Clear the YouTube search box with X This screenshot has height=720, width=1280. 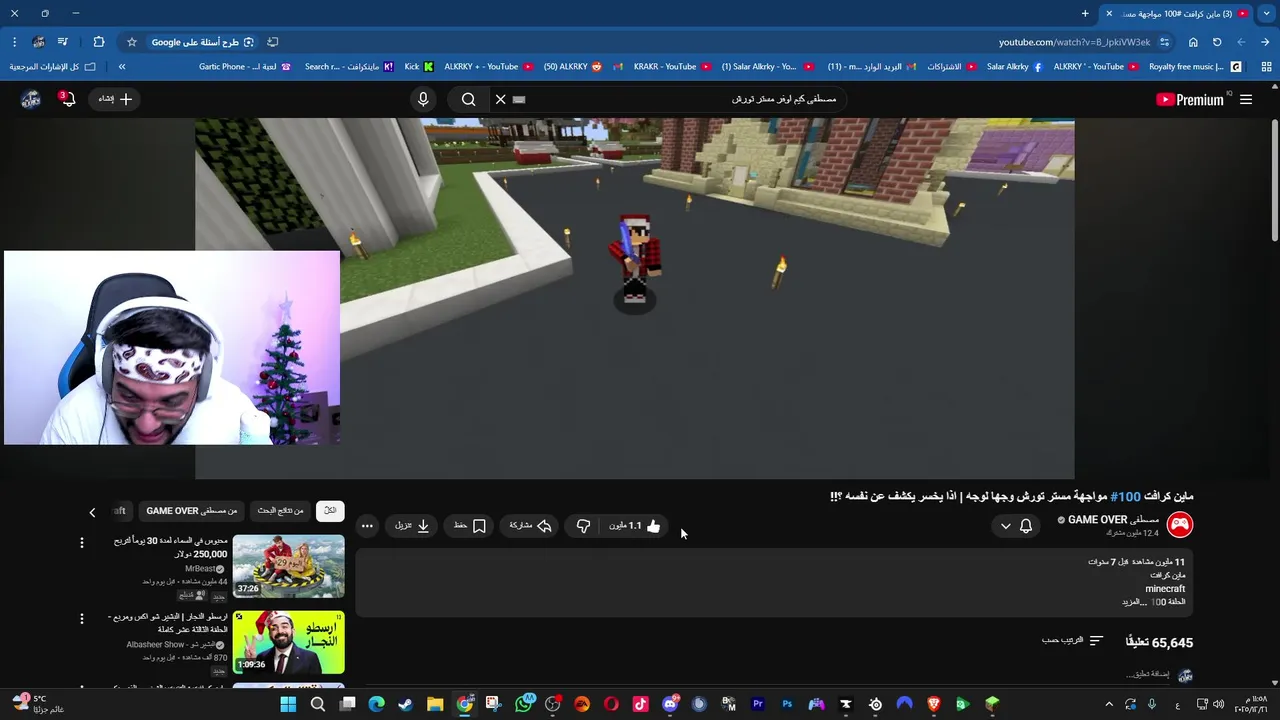(x=501, y=99)
